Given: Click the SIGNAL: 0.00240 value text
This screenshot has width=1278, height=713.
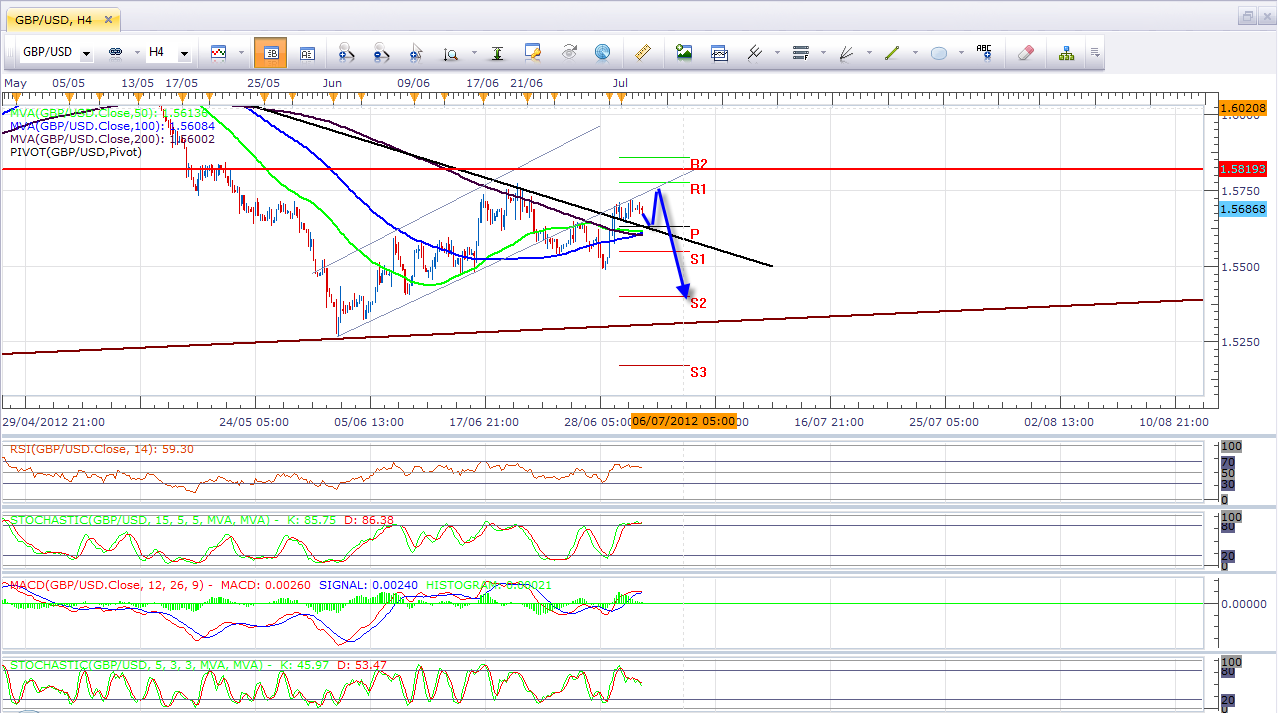Looking at the screenshot, I should [x=368, y=584].
